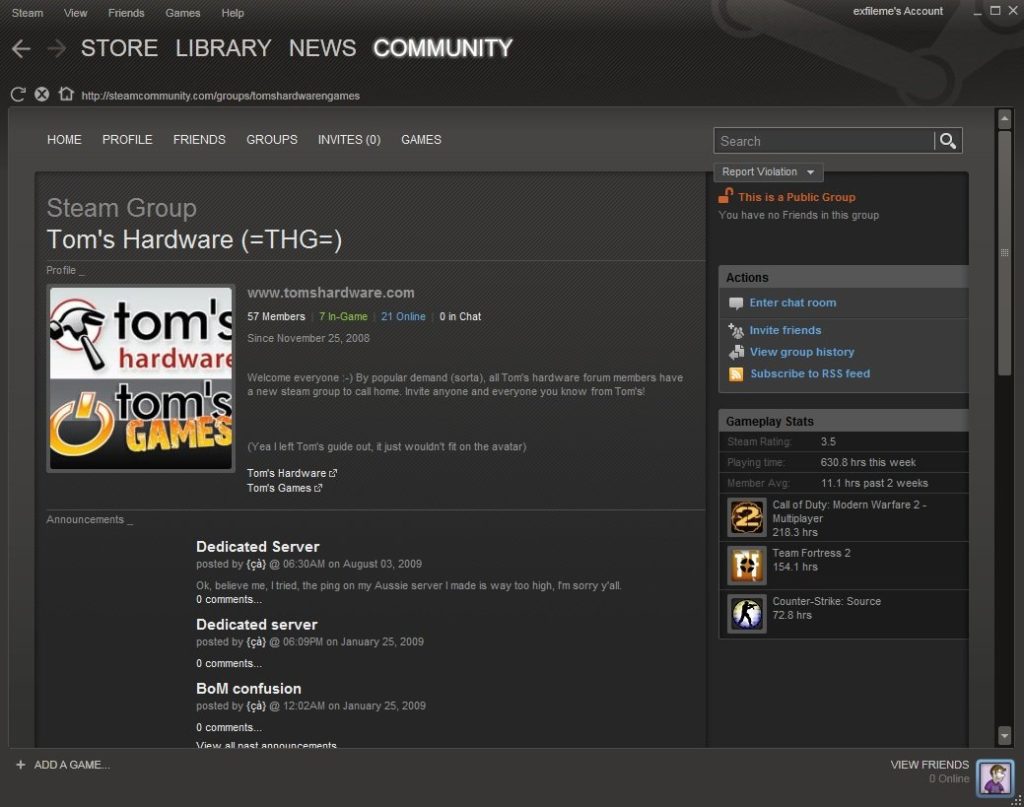Click the URL address bar
1024x807 pixels.
(221, 96)
